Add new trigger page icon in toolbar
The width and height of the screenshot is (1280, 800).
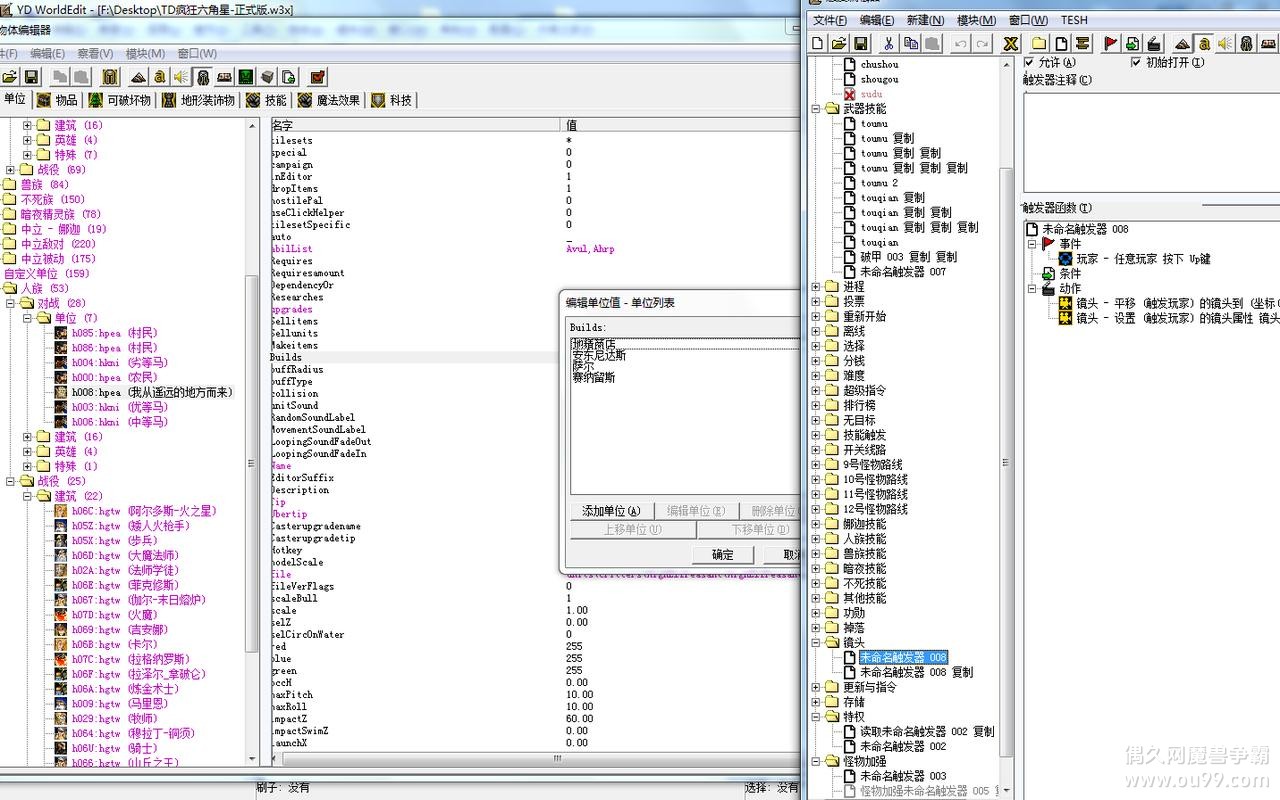(x=1061, y=43)
